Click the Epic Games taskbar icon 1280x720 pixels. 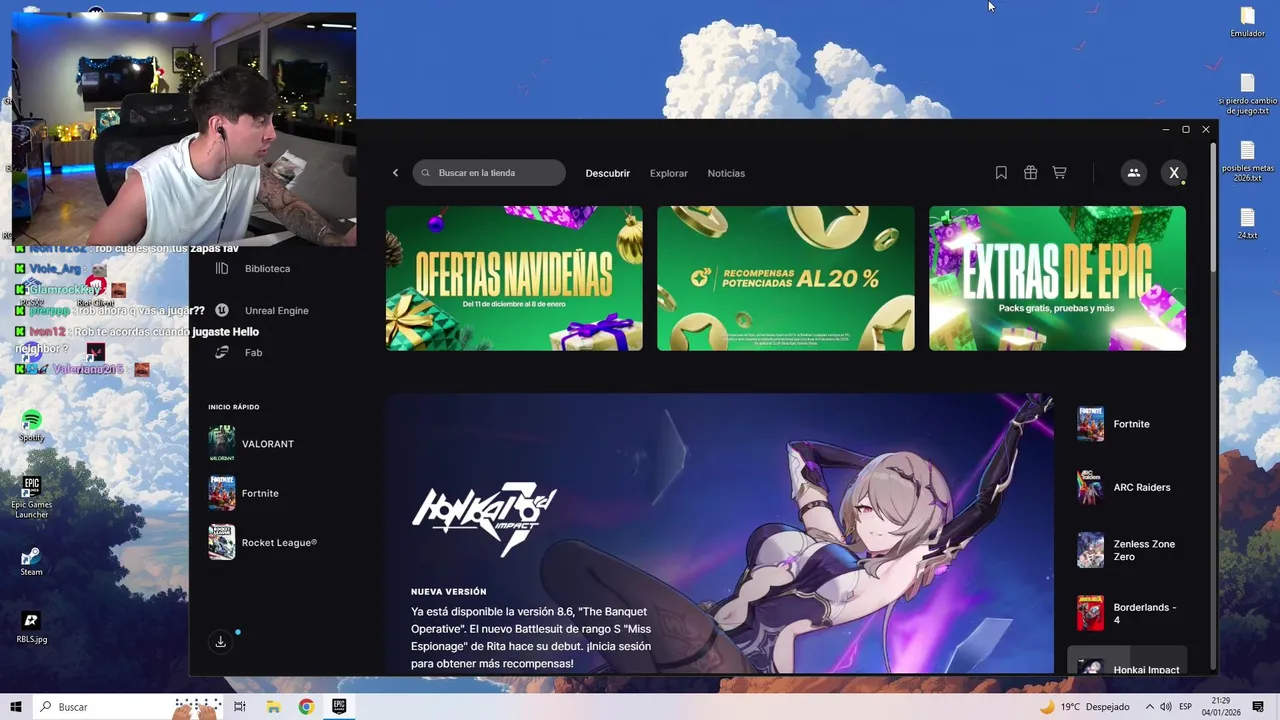(339, 707)
